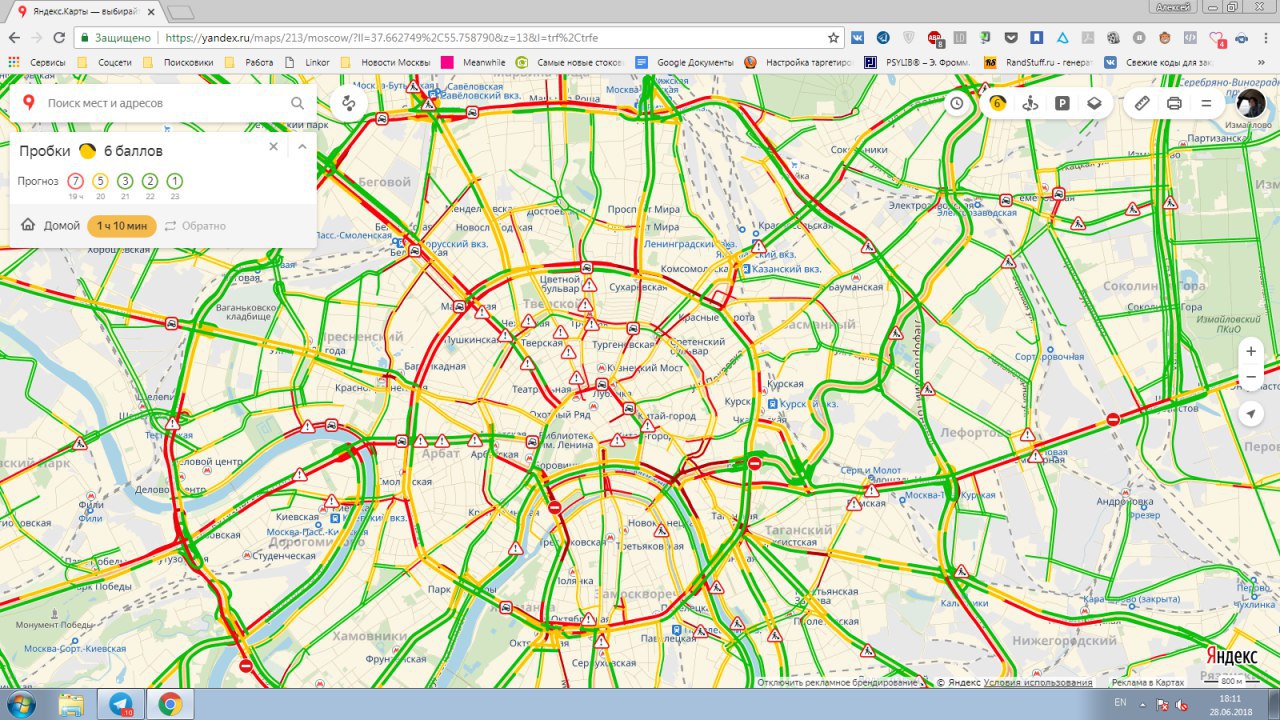The width and height of the screenshot is (1280, 720).
Task: Open the Новости Москвы bookmarks folder
Action: tap(385, 62)
